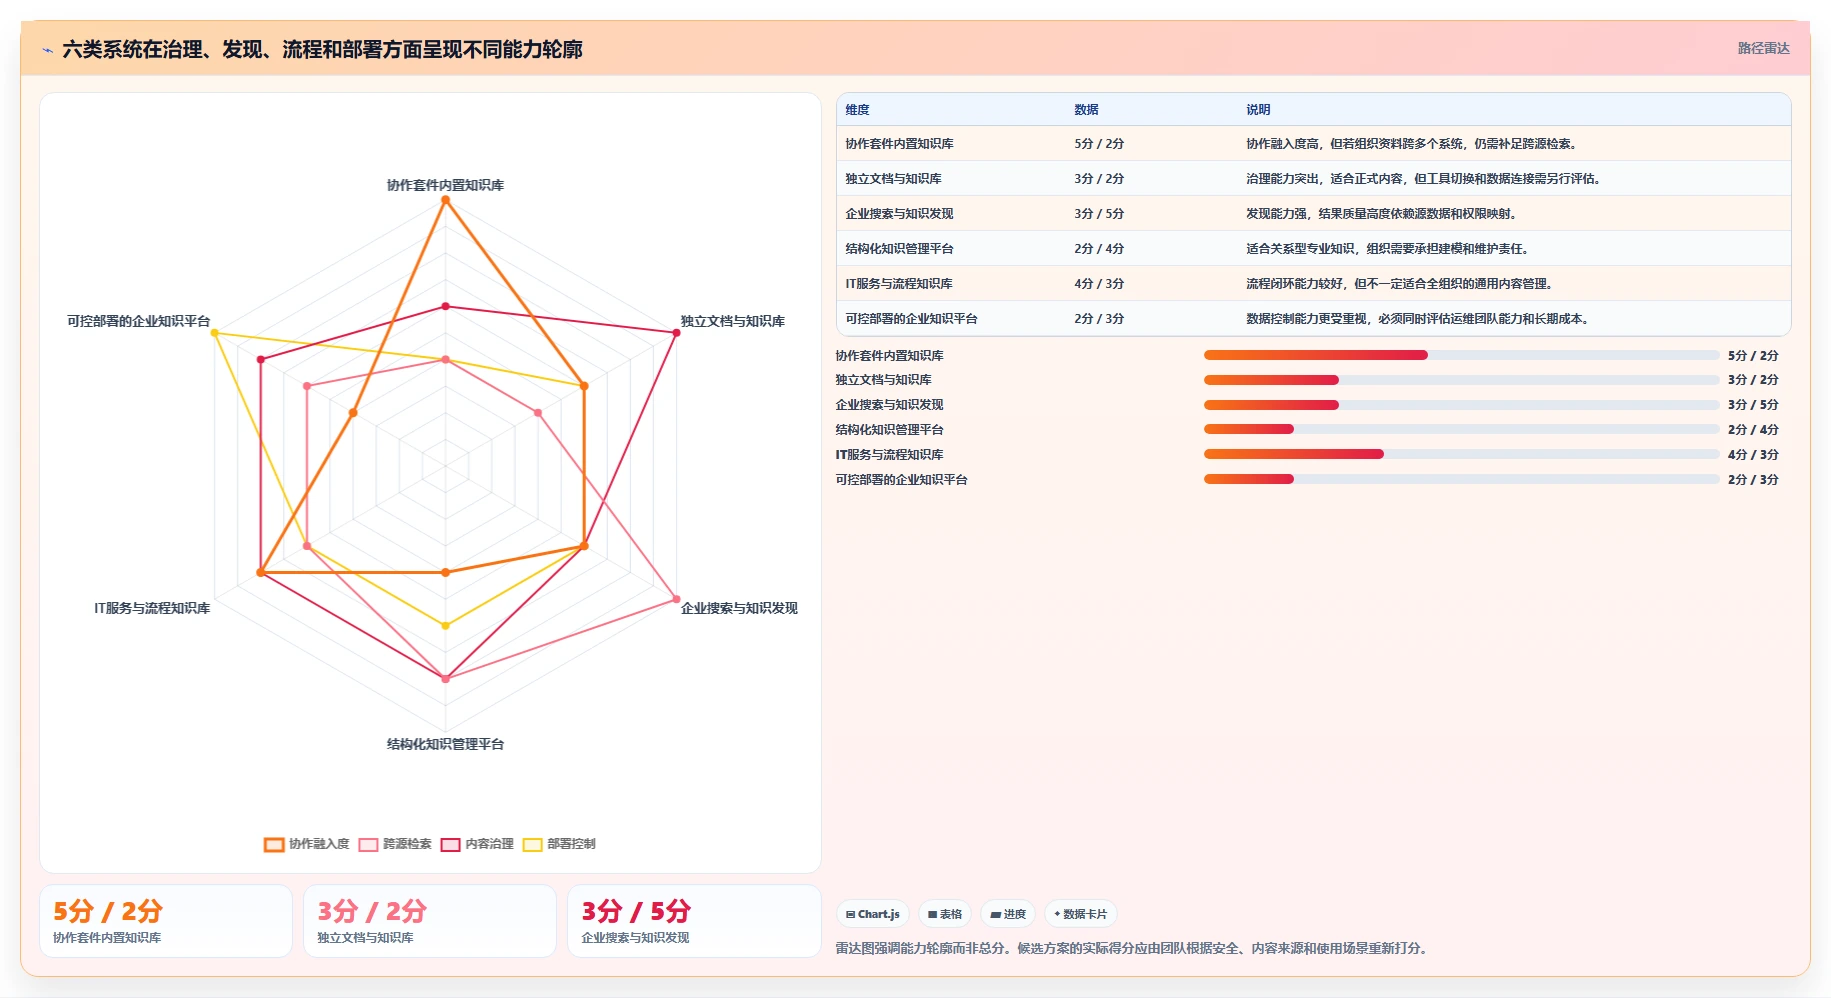Click the radar axis label 企业搜索与知识发现
Screen dimensions: 1831x998
click(x=739, y=608)
